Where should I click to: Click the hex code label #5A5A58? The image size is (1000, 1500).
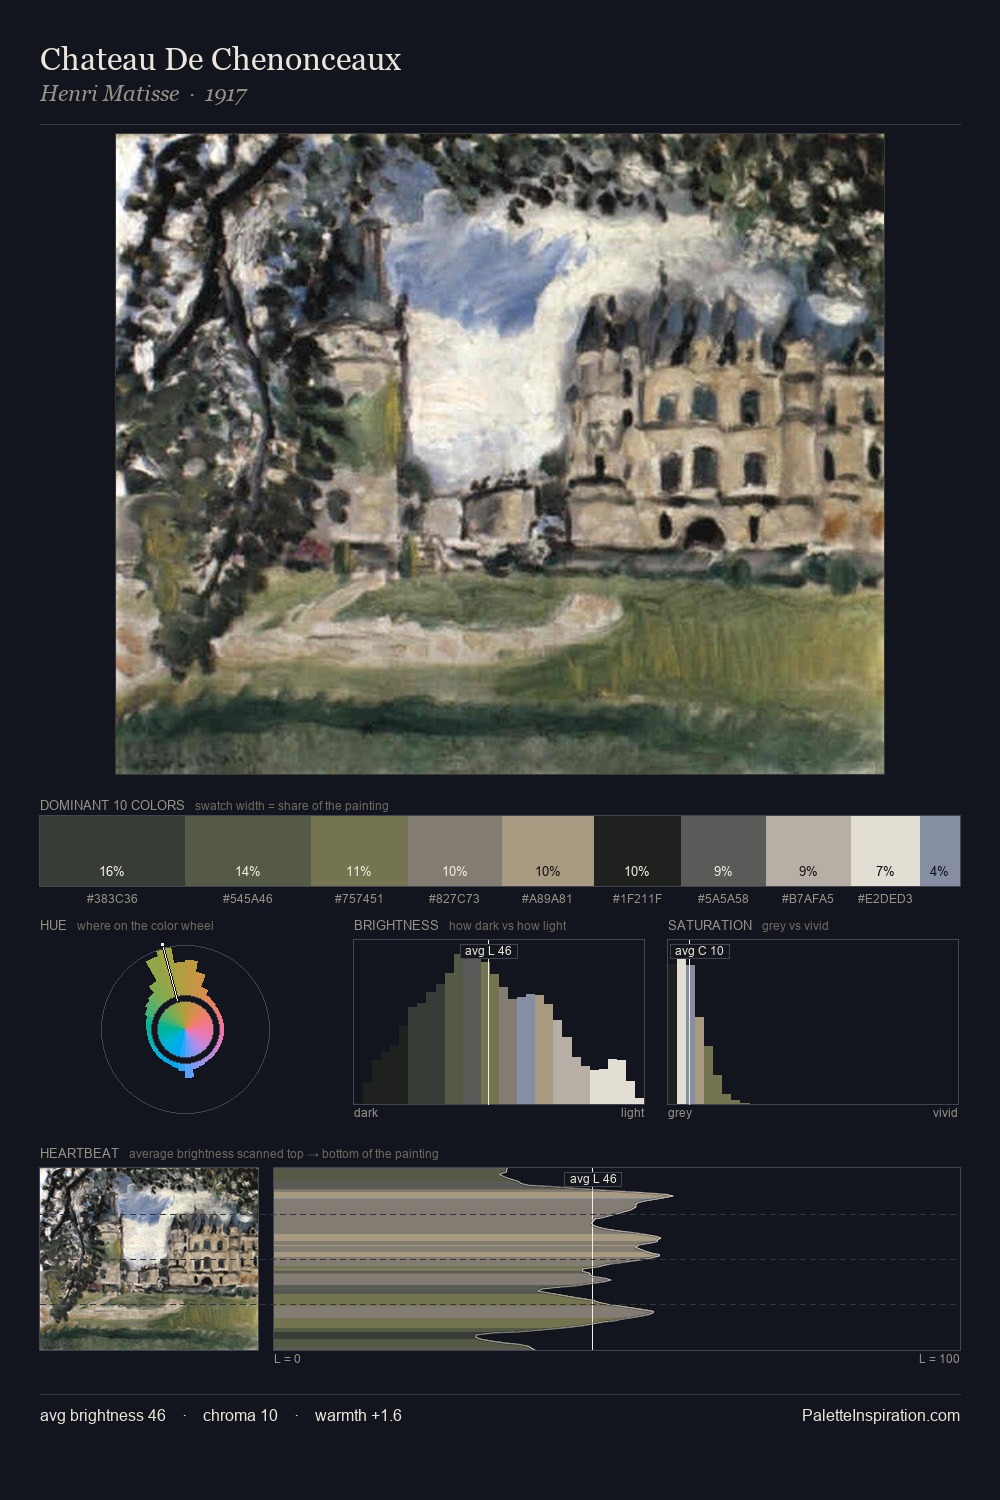coord(723,899)
